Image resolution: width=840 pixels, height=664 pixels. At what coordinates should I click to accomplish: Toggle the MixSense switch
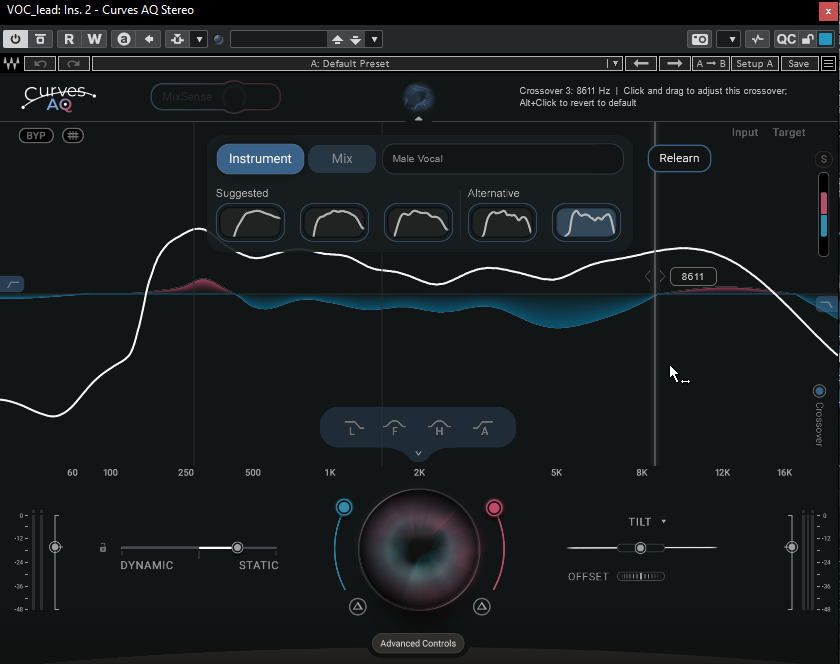[x=215, y=97]
